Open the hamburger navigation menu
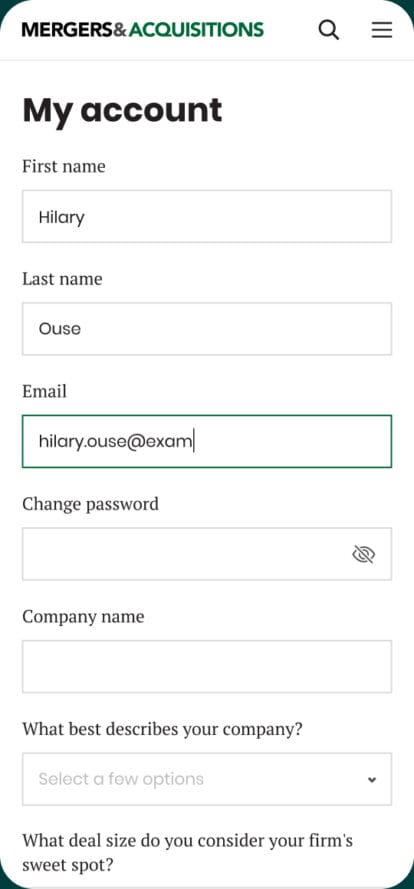414x889 pixels. pos(382,29)
